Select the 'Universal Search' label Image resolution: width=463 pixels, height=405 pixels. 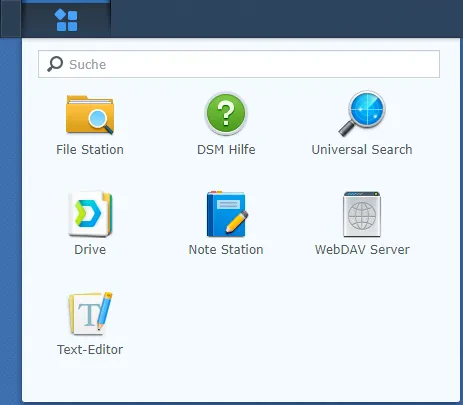click(x=362, y=150)
